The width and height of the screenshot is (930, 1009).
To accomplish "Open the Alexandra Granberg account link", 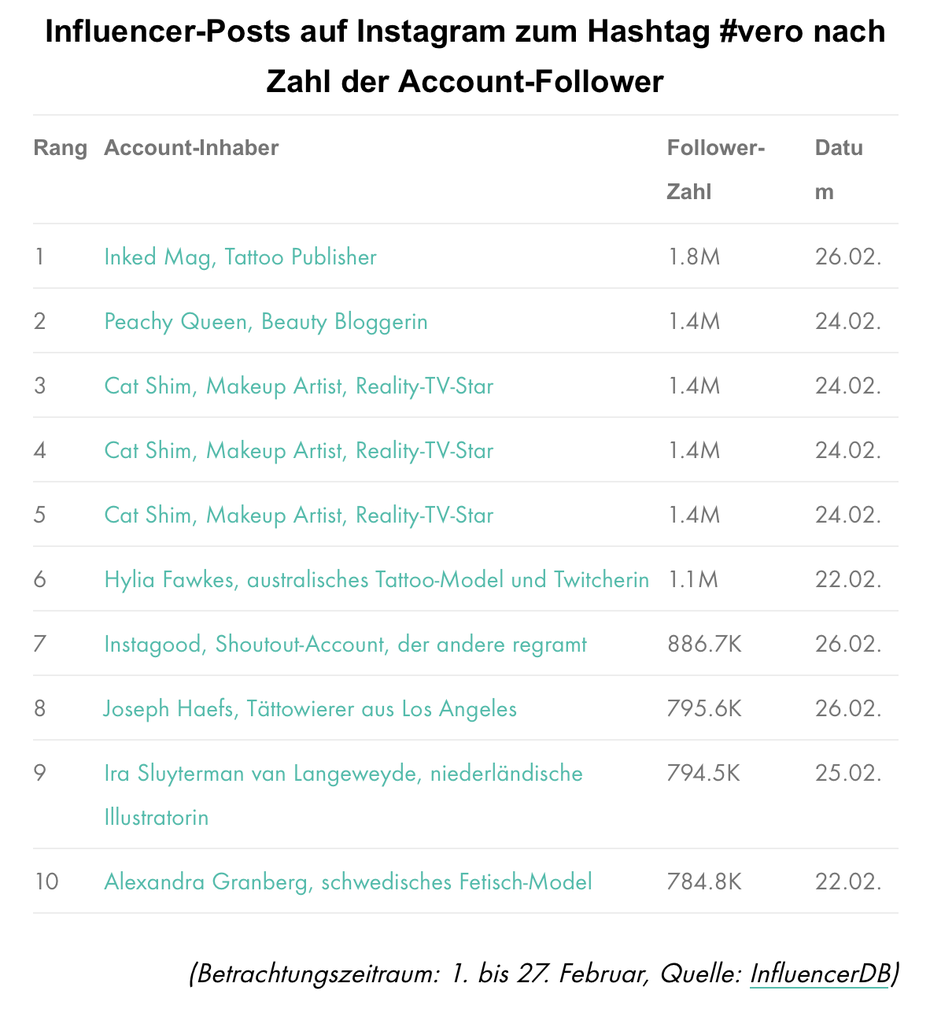I will [348, 882].
